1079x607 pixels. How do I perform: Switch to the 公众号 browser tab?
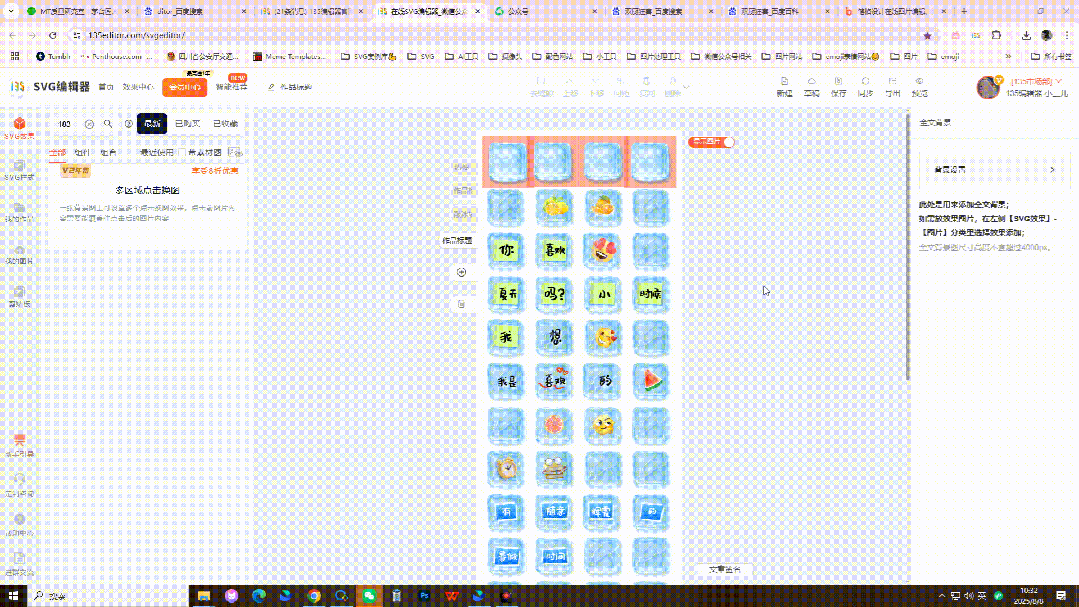[545, 12]
